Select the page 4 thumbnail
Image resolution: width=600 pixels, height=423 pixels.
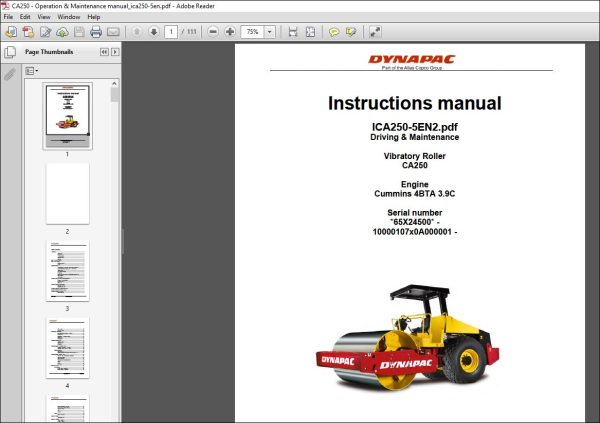68,348
